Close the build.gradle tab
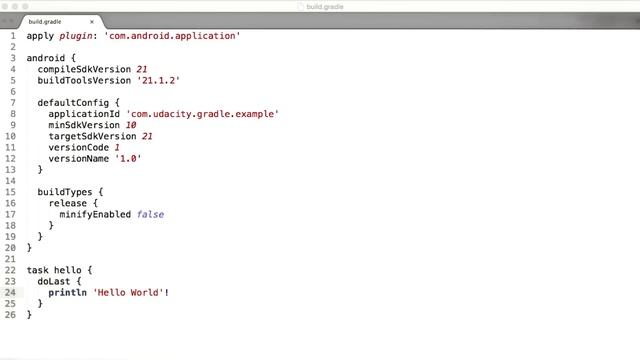 [92, 22]
